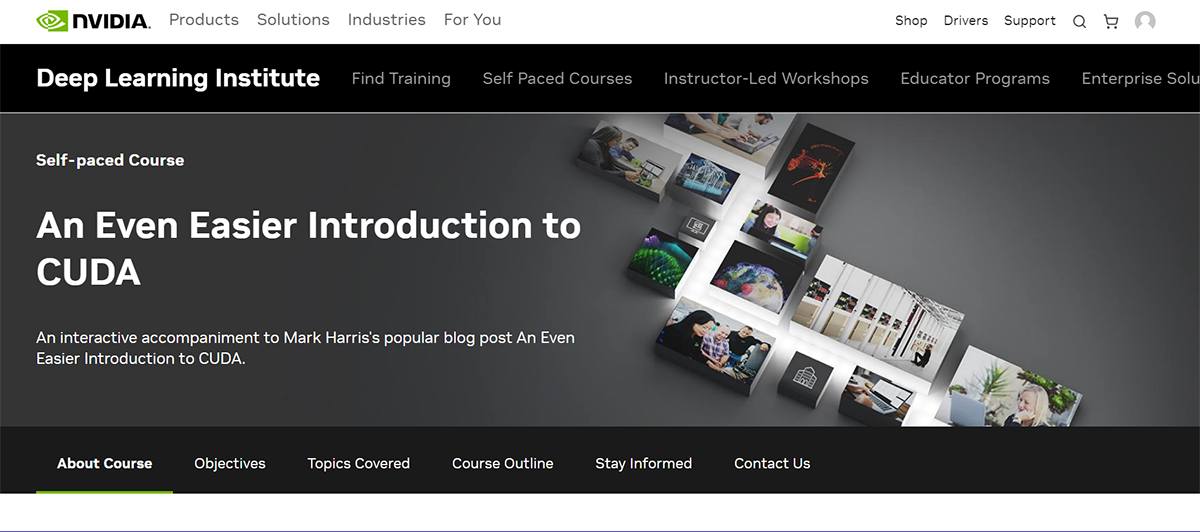Open Instructor-Led Workshops

tap(766, 78)
